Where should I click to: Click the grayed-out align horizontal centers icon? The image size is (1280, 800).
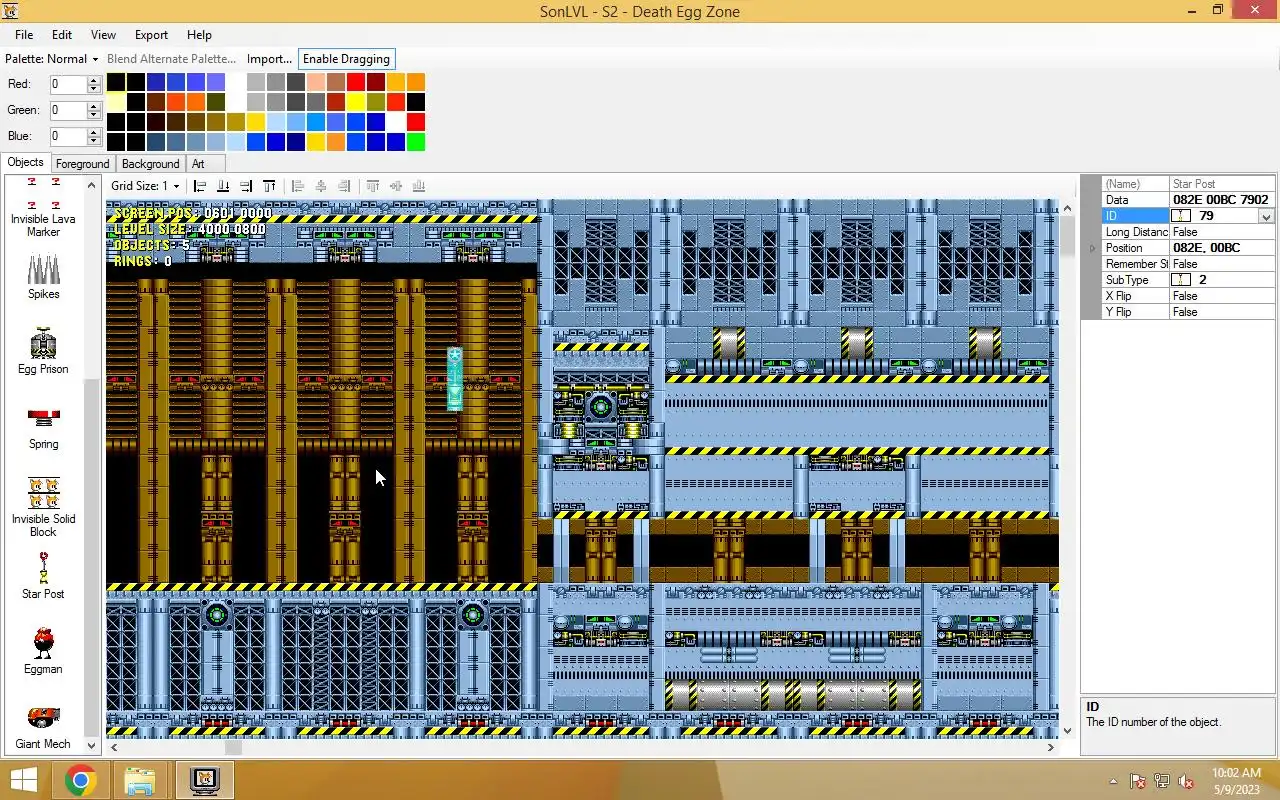[321, 186]
